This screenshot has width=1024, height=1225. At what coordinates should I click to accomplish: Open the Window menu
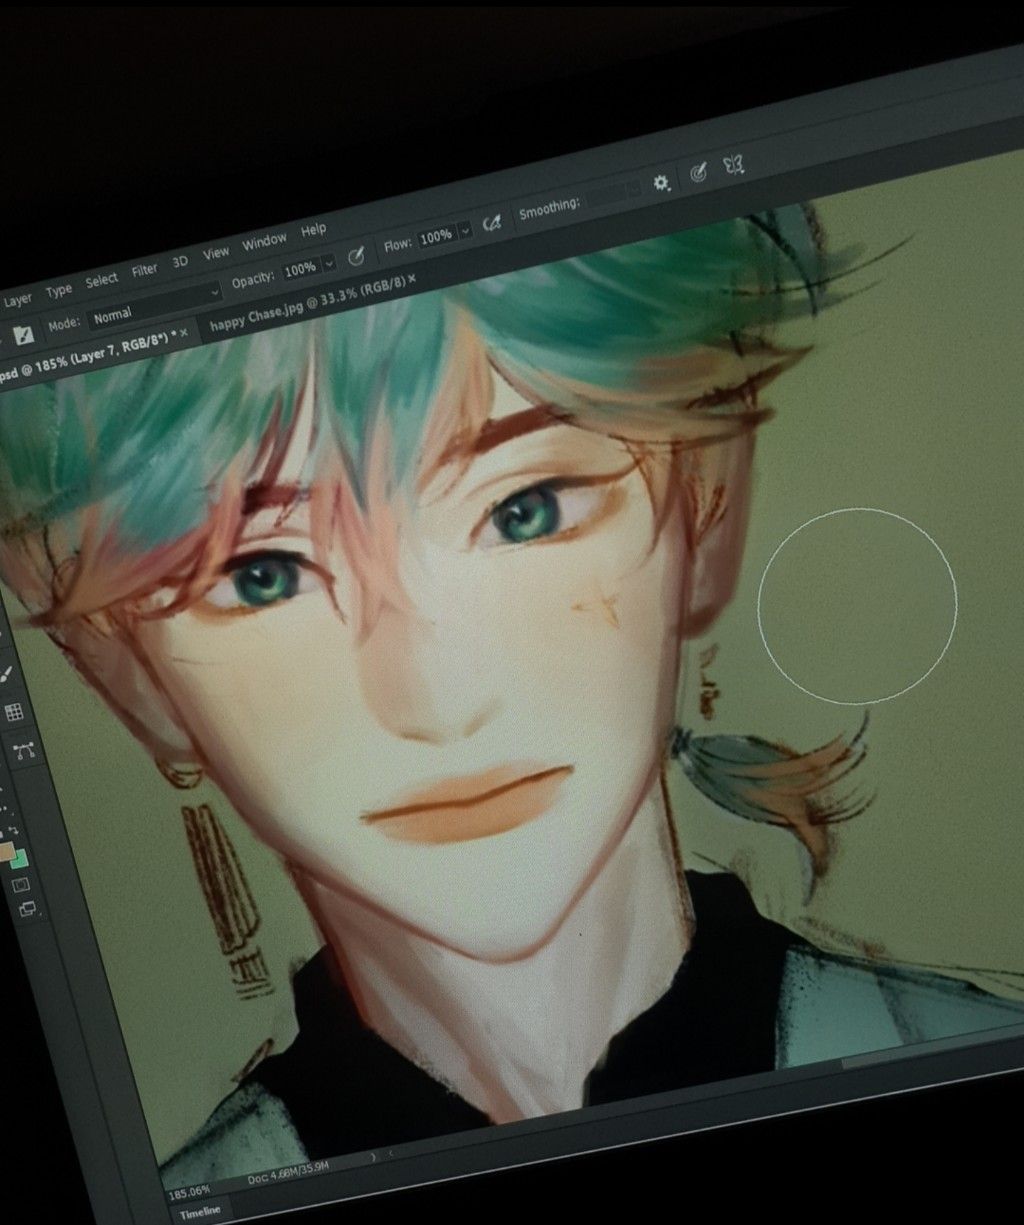click(x=264, y=241)
